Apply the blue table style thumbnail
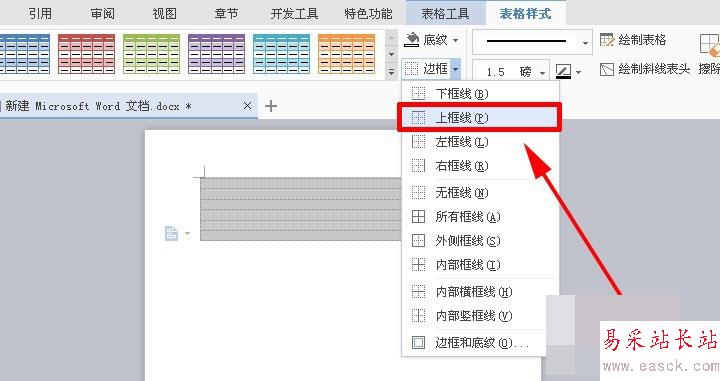 [x=25, y=54]
